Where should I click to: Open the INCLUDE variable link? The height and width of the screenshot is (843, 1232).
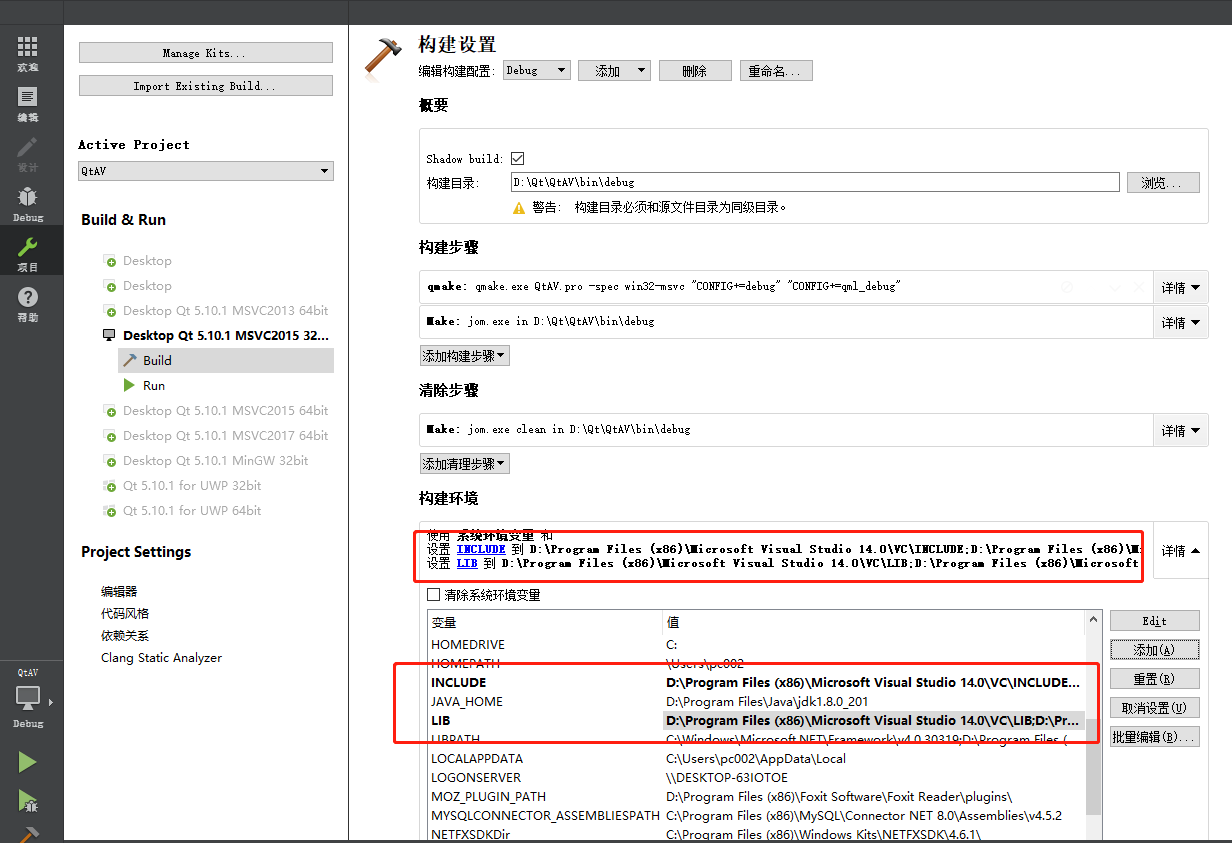(x=481, y=549)
